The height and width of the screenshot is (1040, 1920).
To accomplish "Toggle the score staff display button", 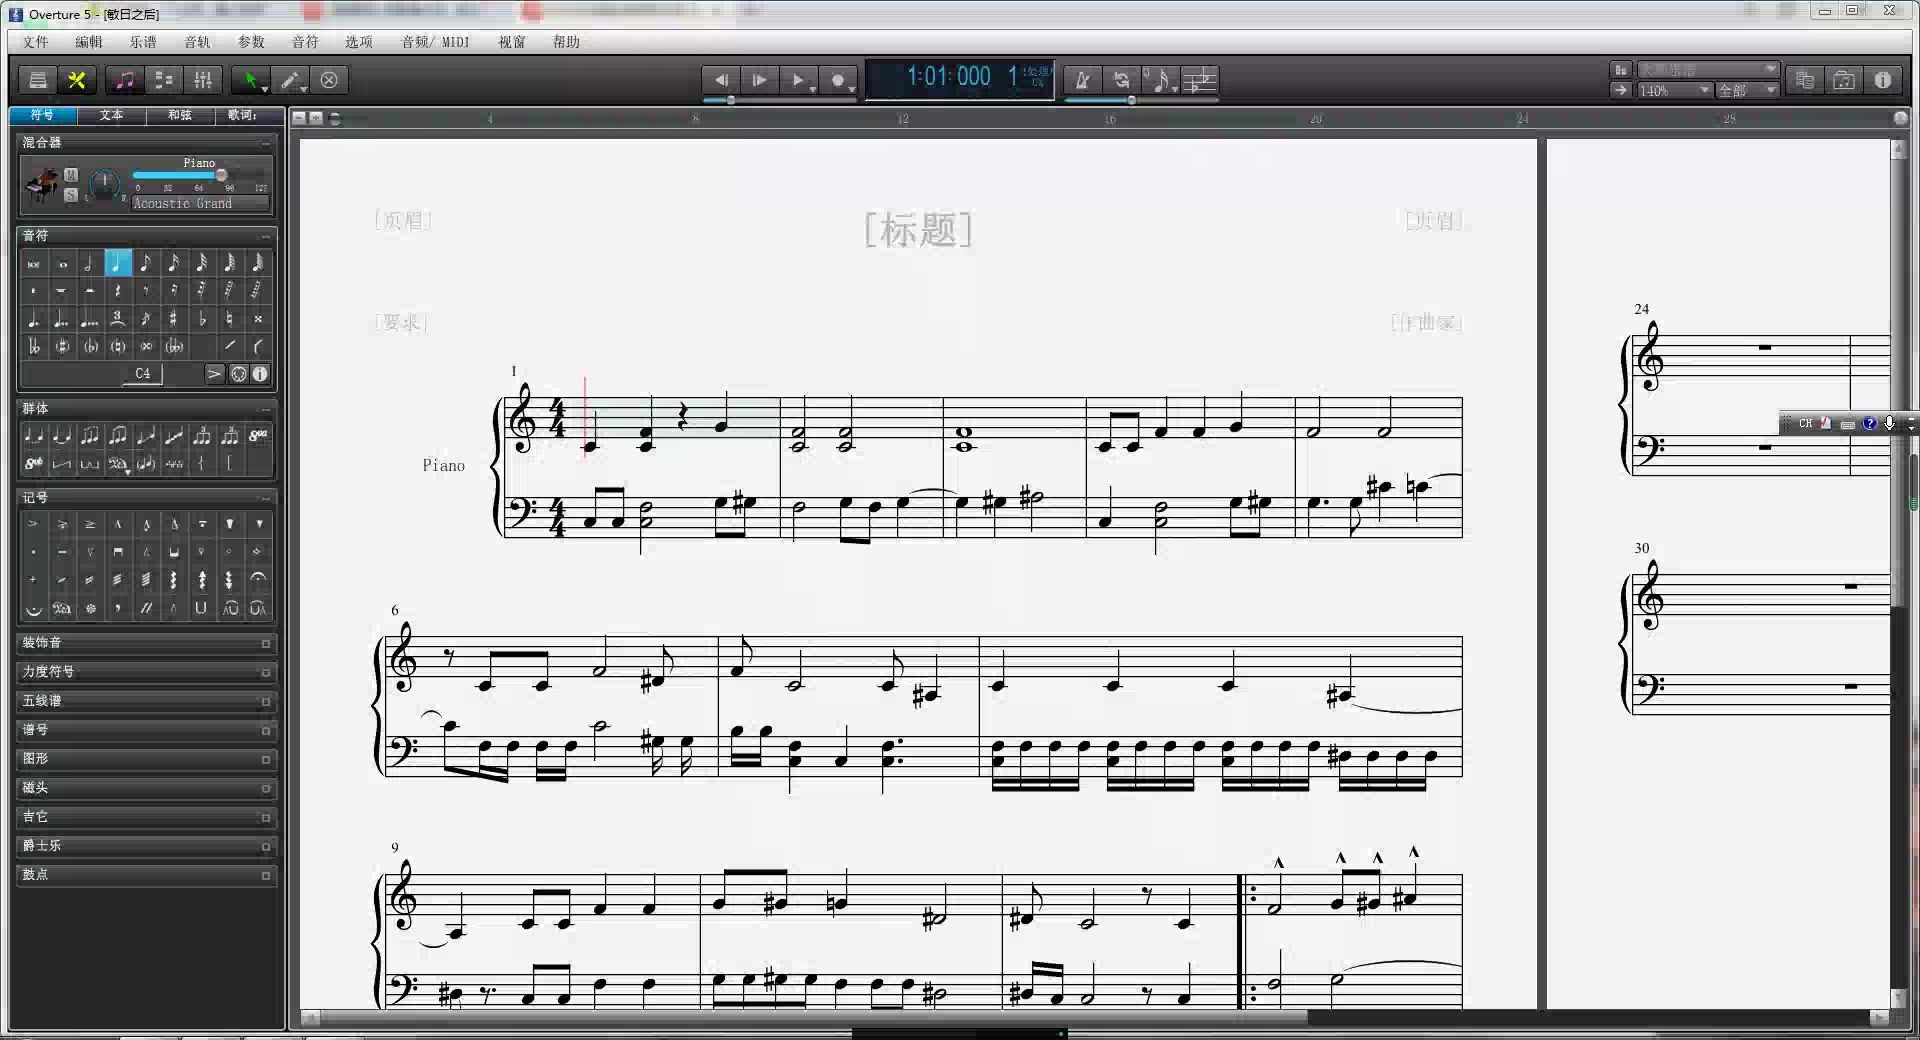I will pos(1199,80).
